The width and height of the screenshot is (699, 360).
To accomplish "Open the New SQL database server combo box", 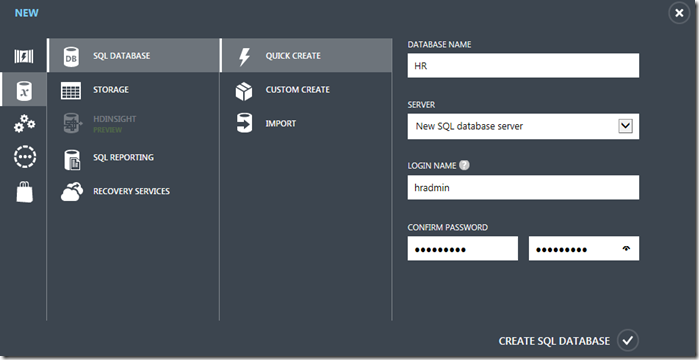I will 523,126.
